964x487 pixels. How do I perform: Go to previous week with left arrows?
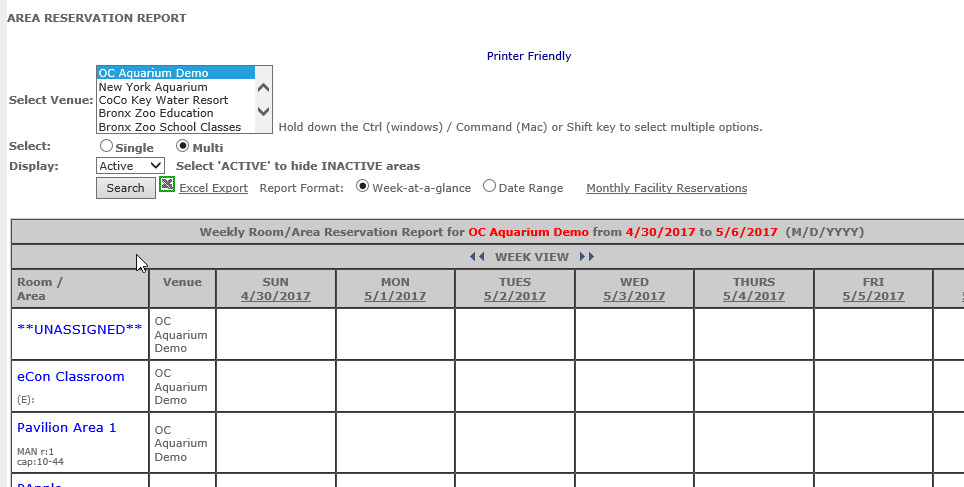(476, 257)
